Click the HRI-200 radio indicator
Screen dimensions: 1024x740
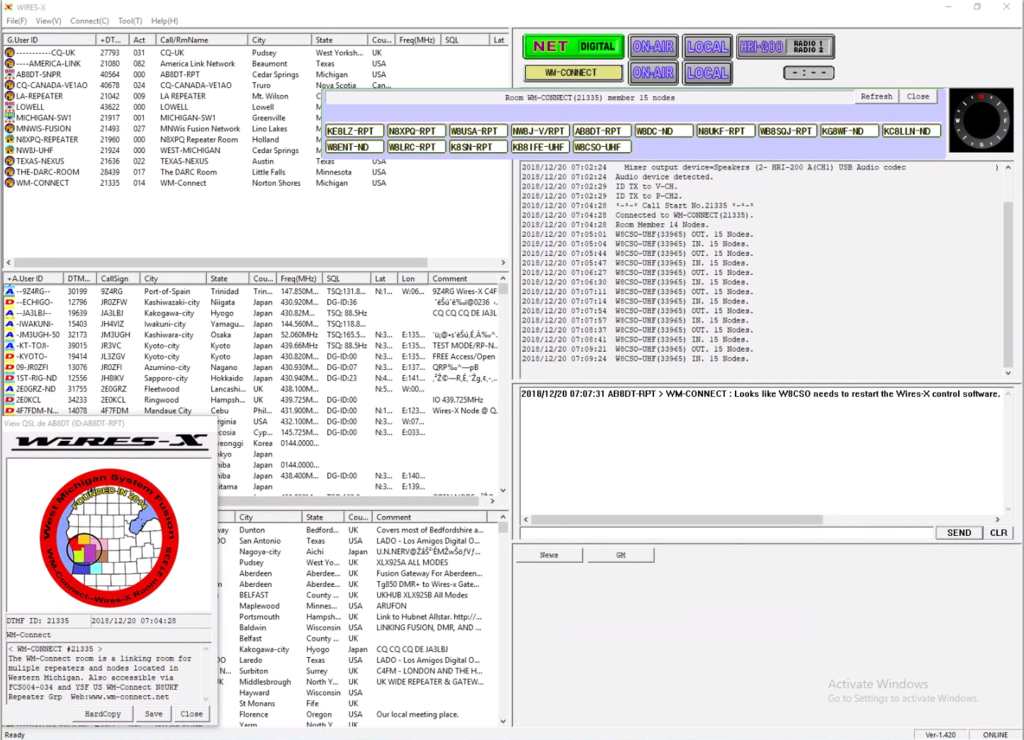(x=785, y=46)
